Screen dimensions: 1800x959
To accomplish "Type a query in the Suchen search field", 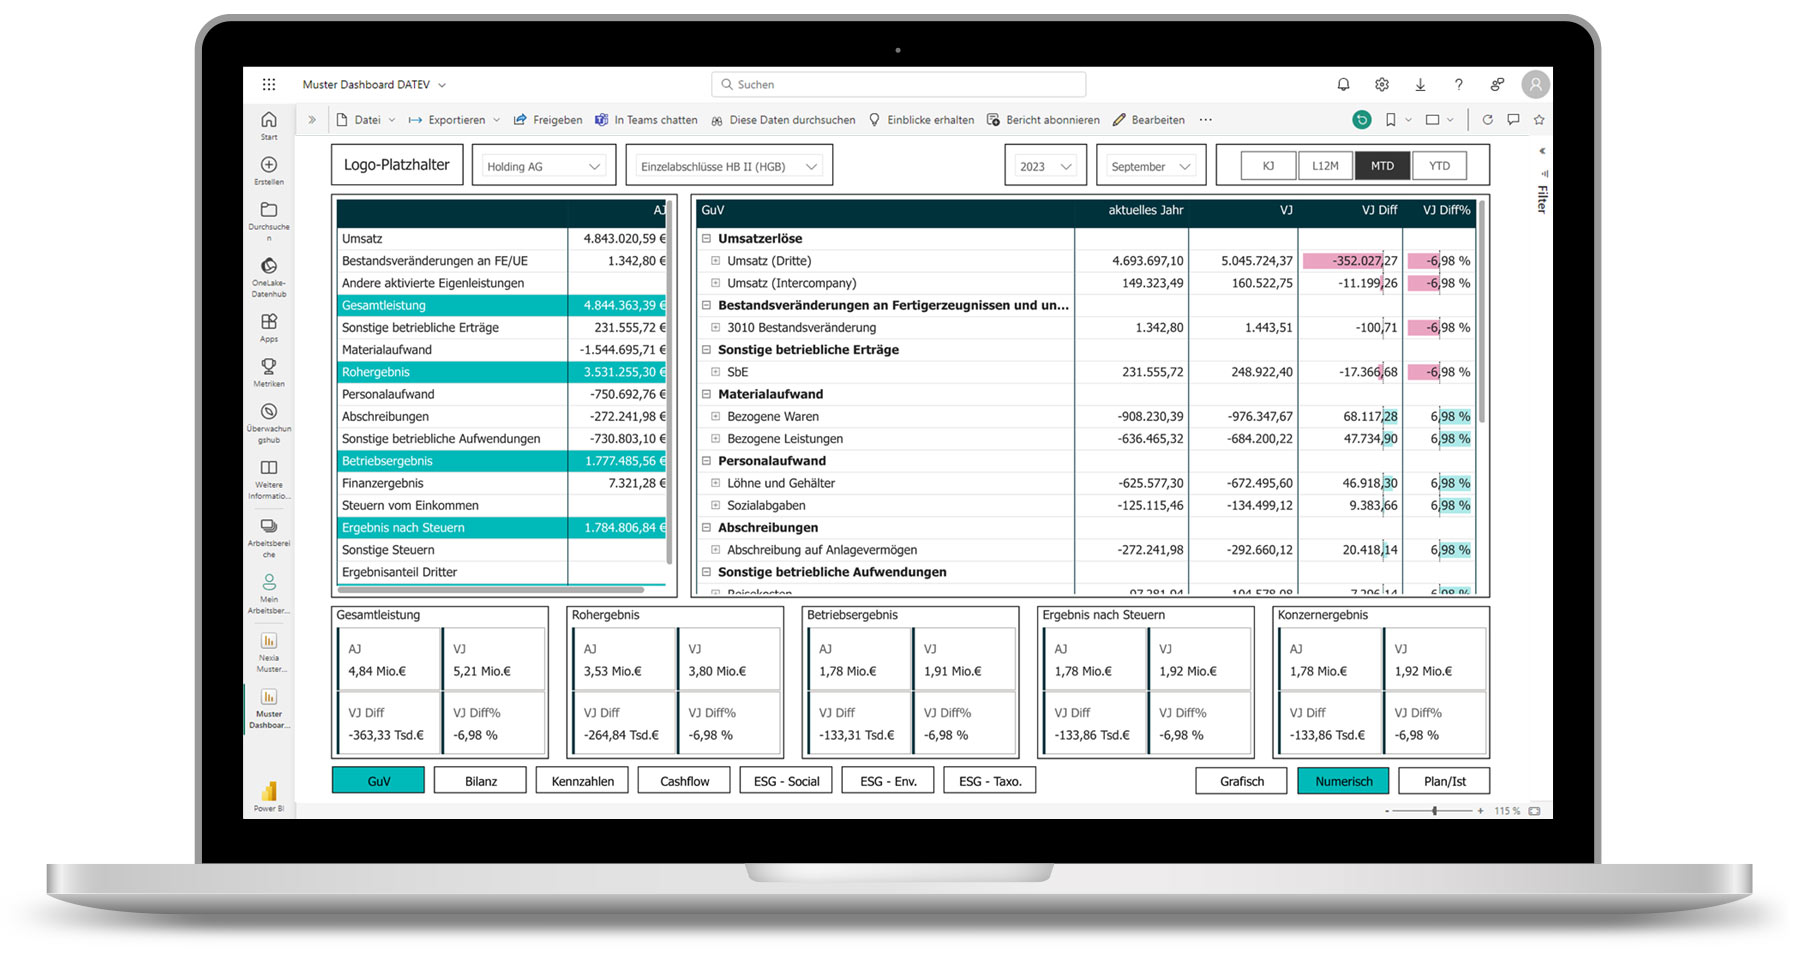I will coord(897,84).
